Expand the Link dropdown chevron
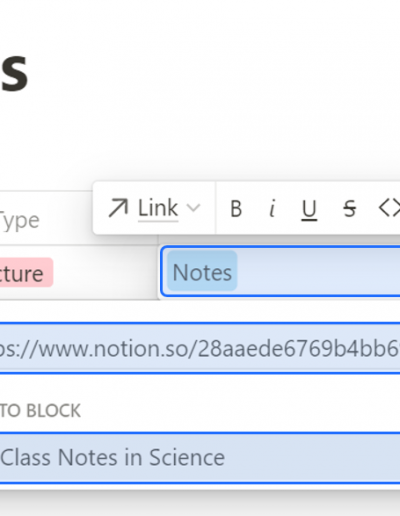 (193, 208)
